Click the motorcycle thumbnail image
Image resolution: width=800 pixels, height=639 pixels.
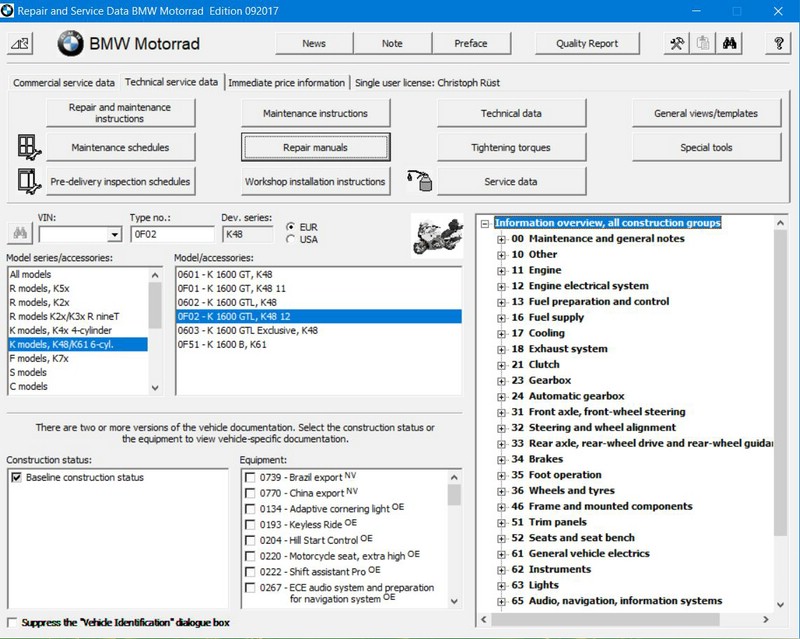[437, 235]
